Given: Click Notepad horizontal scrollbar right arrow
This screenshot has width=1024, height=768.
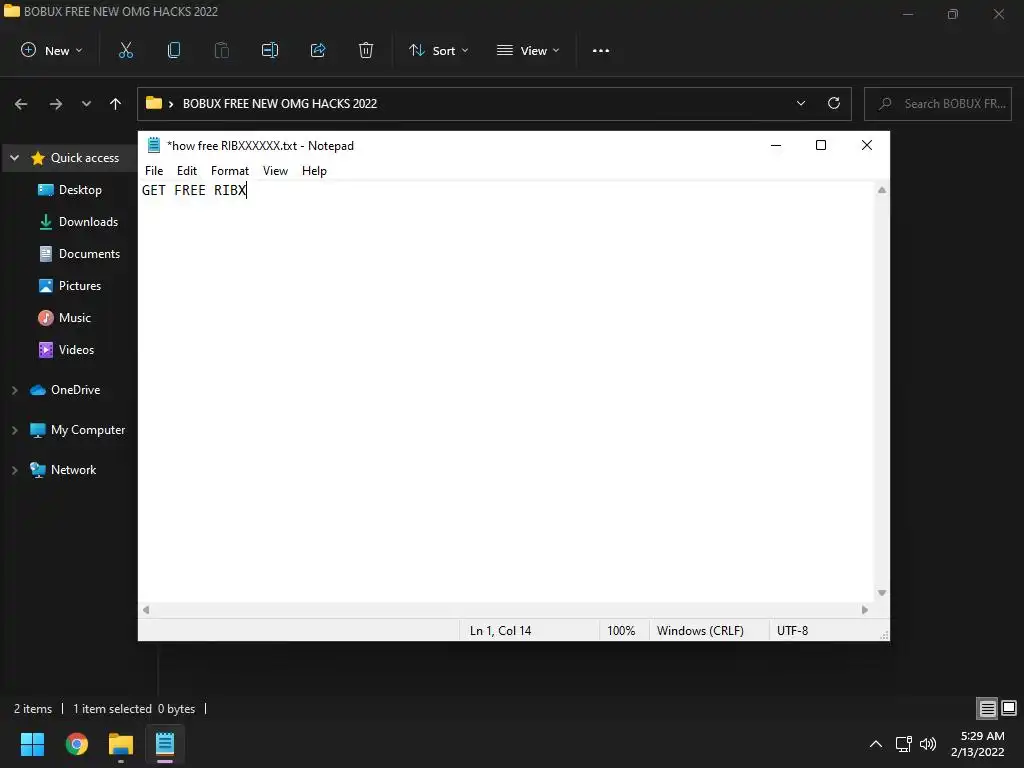Looking at the screenshot, I should (865, 610).
